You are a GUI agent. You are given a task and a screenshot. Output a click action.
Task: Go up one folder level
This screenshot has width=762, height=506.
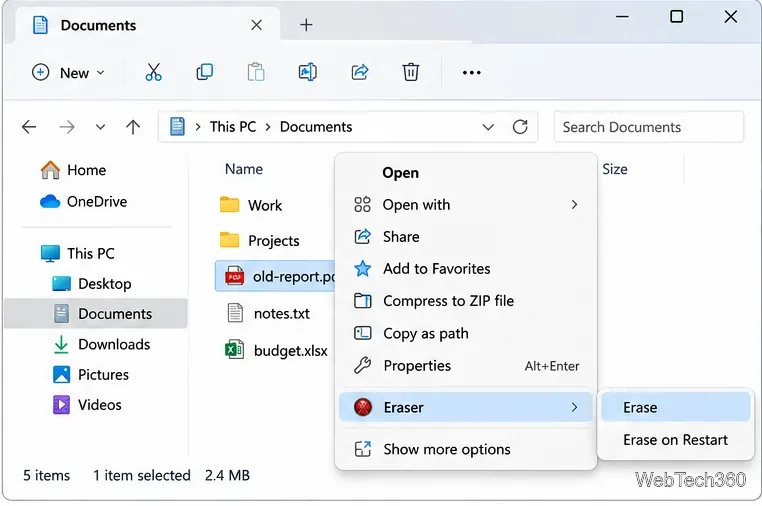coord(133,127)
